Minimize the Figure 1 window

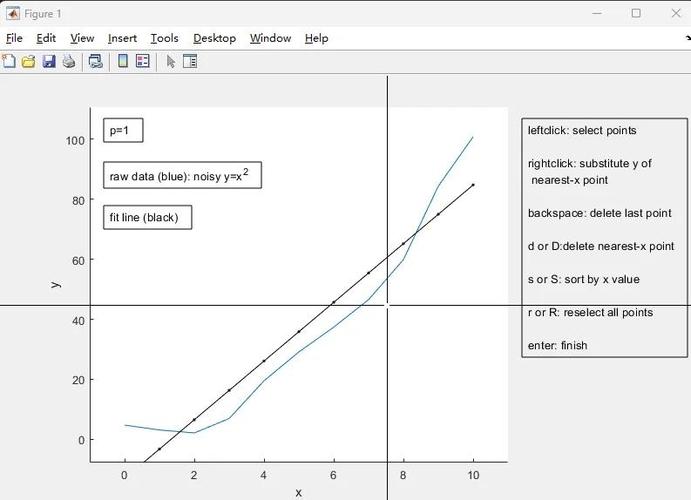(x=597, y=13)
